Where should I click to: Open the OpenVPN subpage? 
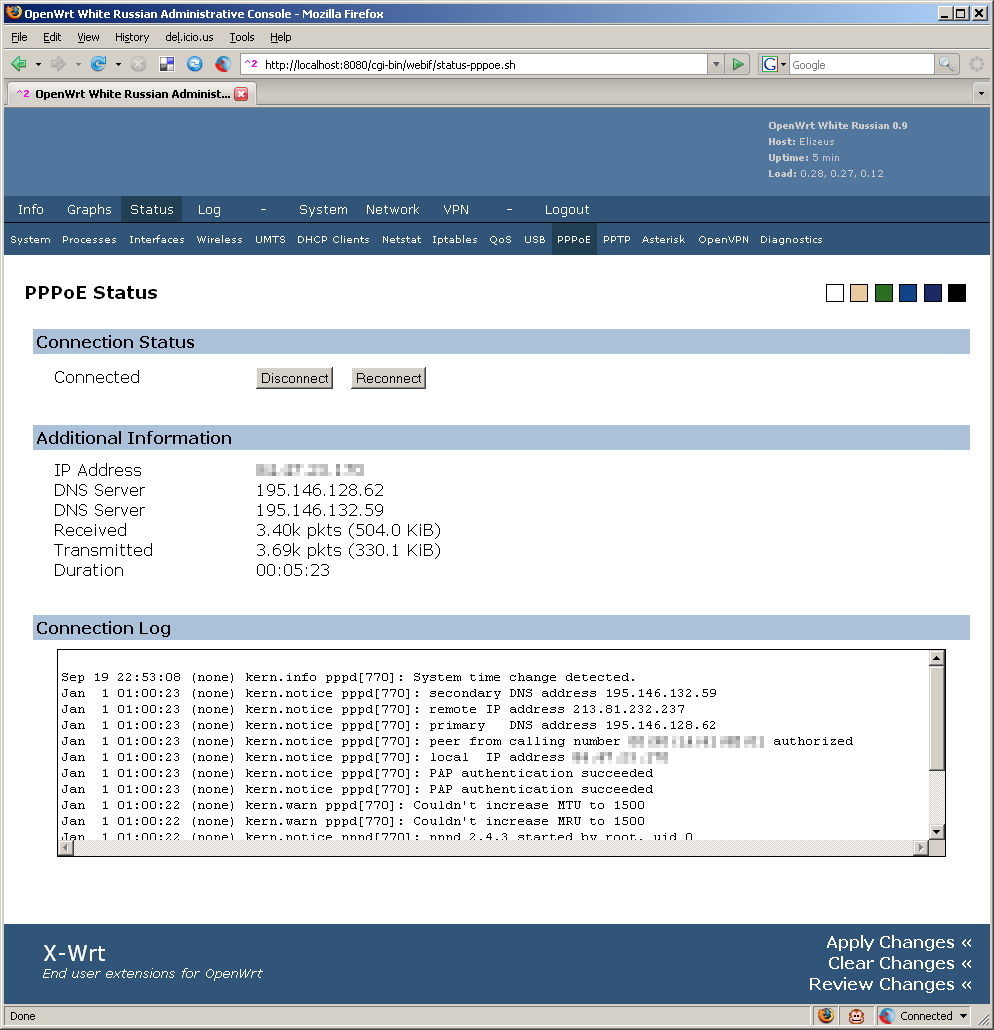point(723,240)
